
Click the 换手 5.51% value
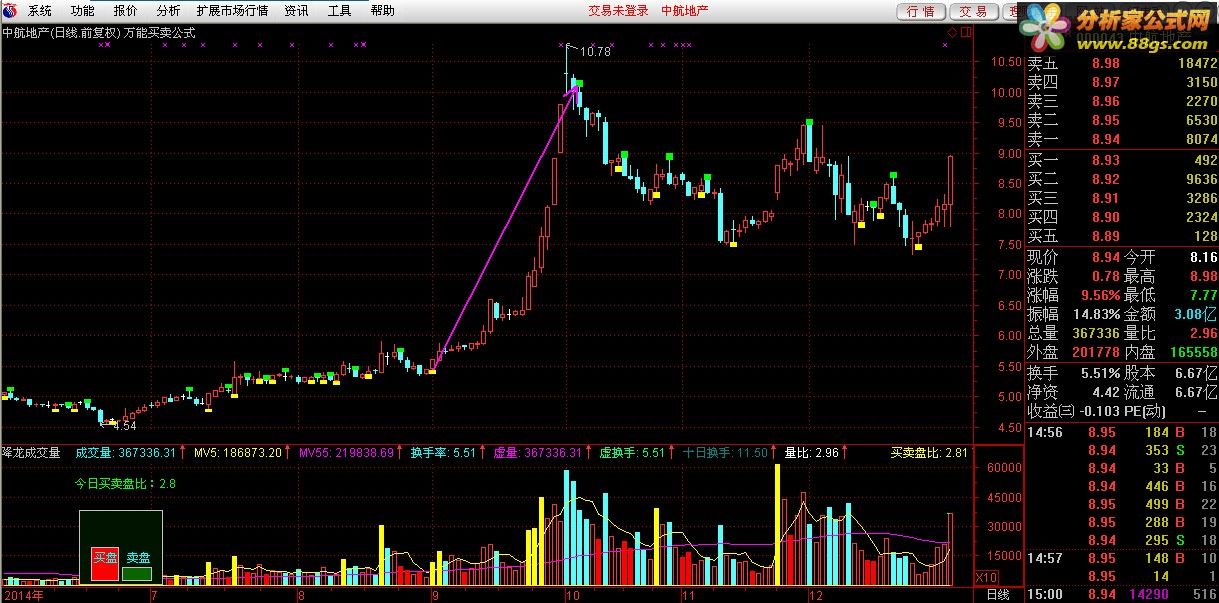click(x=1099, y=372)
